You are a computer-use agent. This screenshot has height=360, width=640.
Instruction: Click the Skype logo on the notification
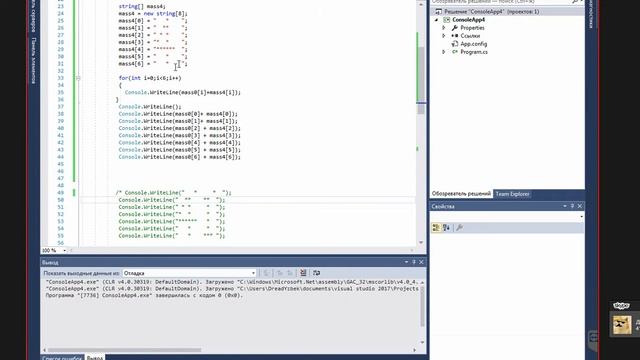click(x=621, y=305)
